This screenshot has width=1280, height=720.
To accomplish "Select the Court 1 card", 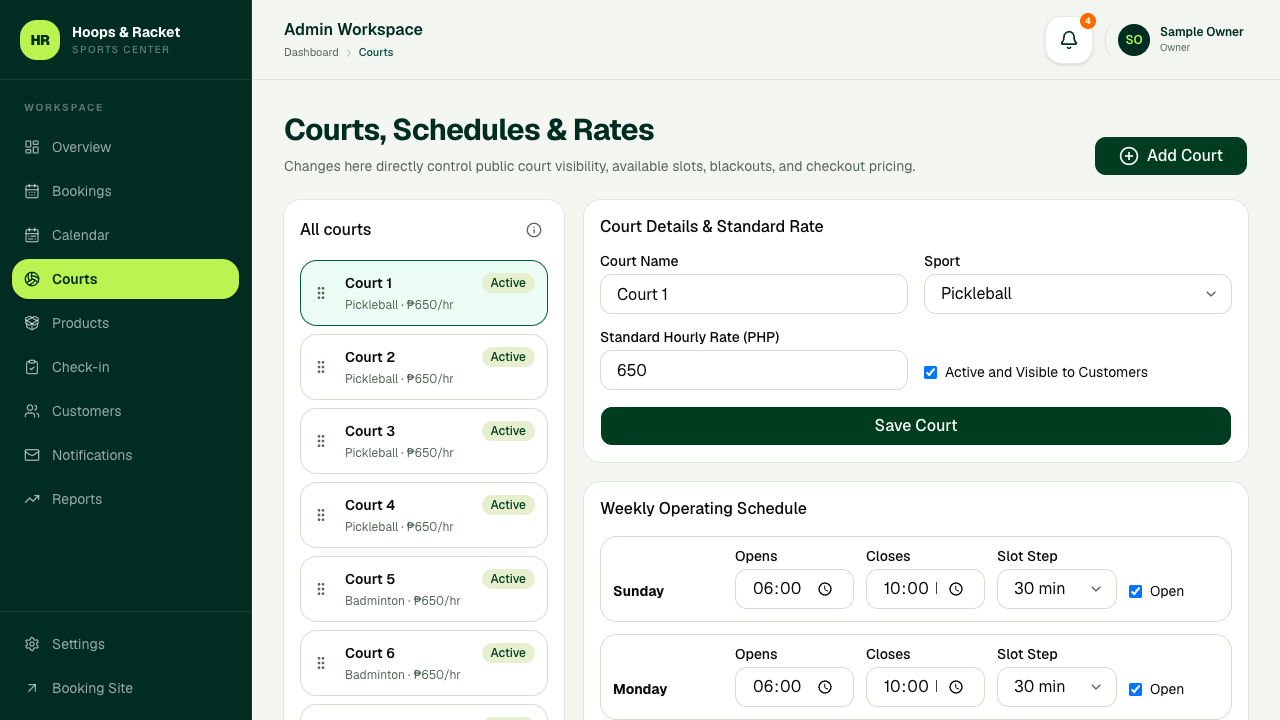I will pyautogui.click(x=424, y=293).
